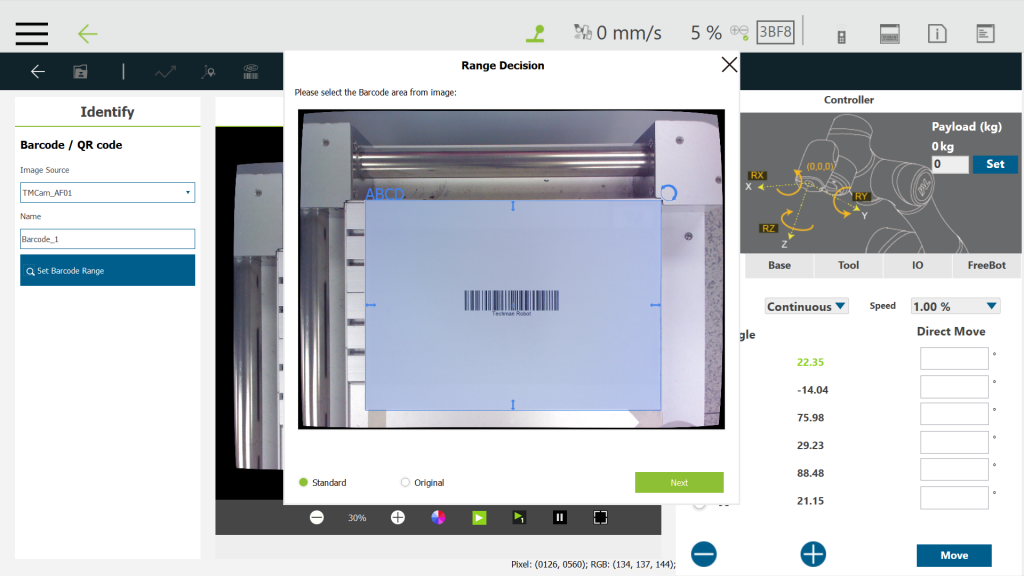Open the hamburger main menu

tap(32, 33)
